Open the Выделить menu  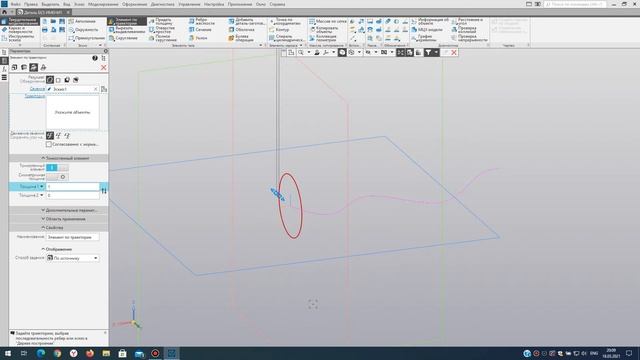tap(50, 4)
